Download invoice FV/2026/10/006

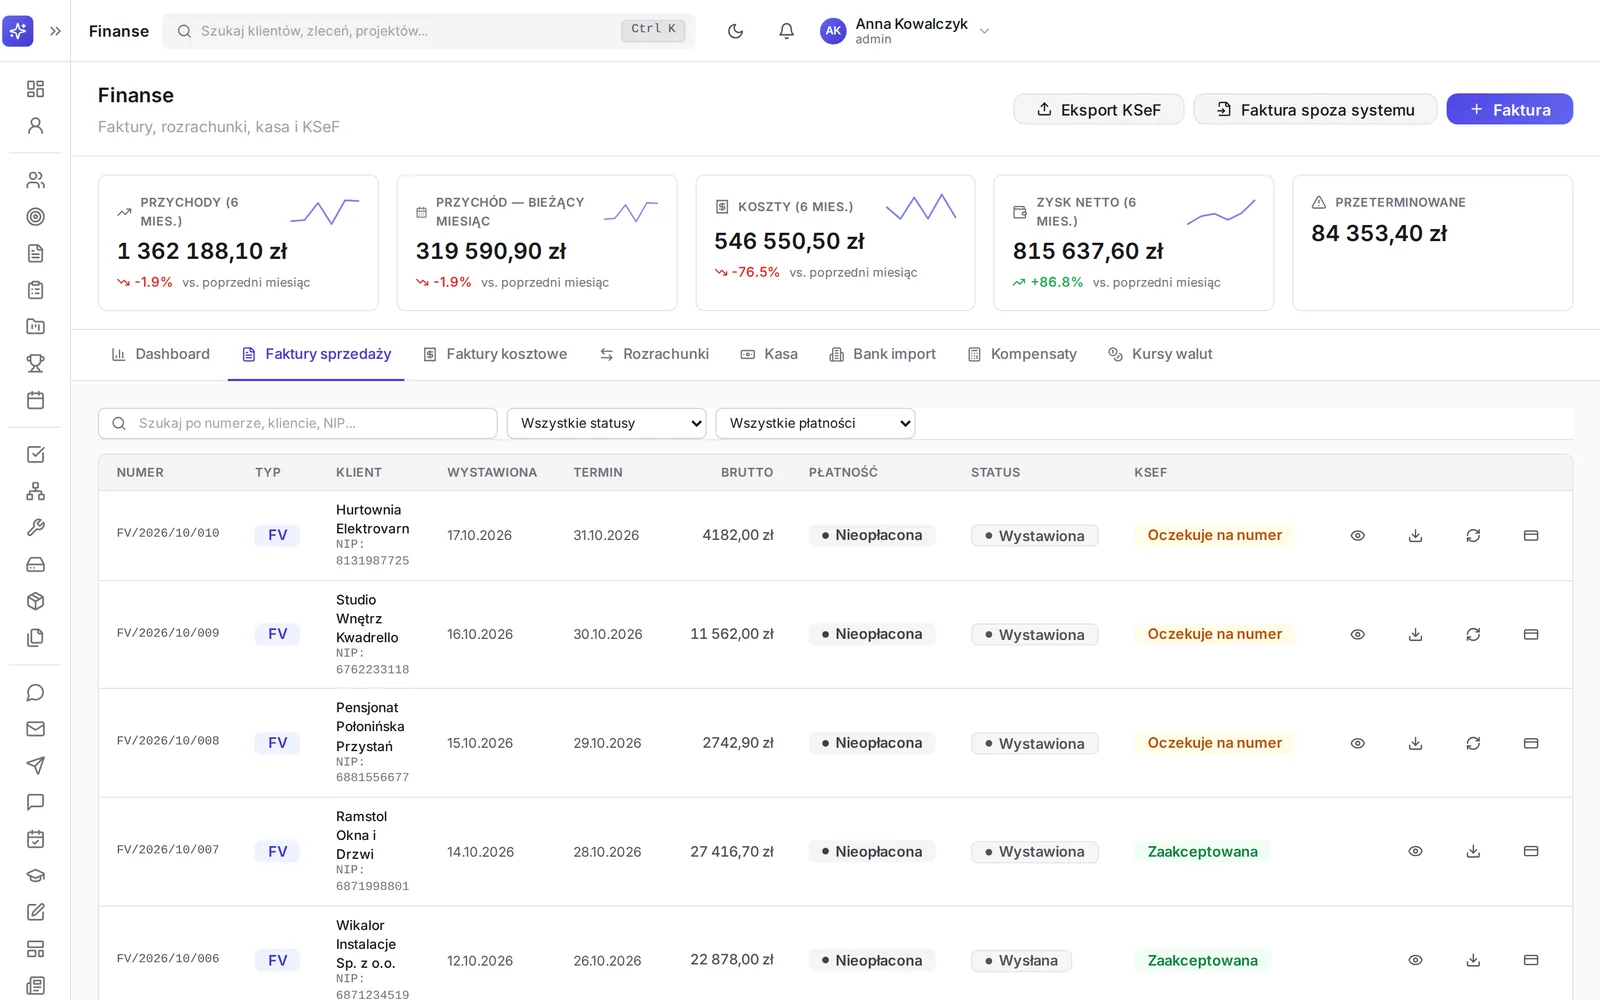click(x=1473, y=961)
